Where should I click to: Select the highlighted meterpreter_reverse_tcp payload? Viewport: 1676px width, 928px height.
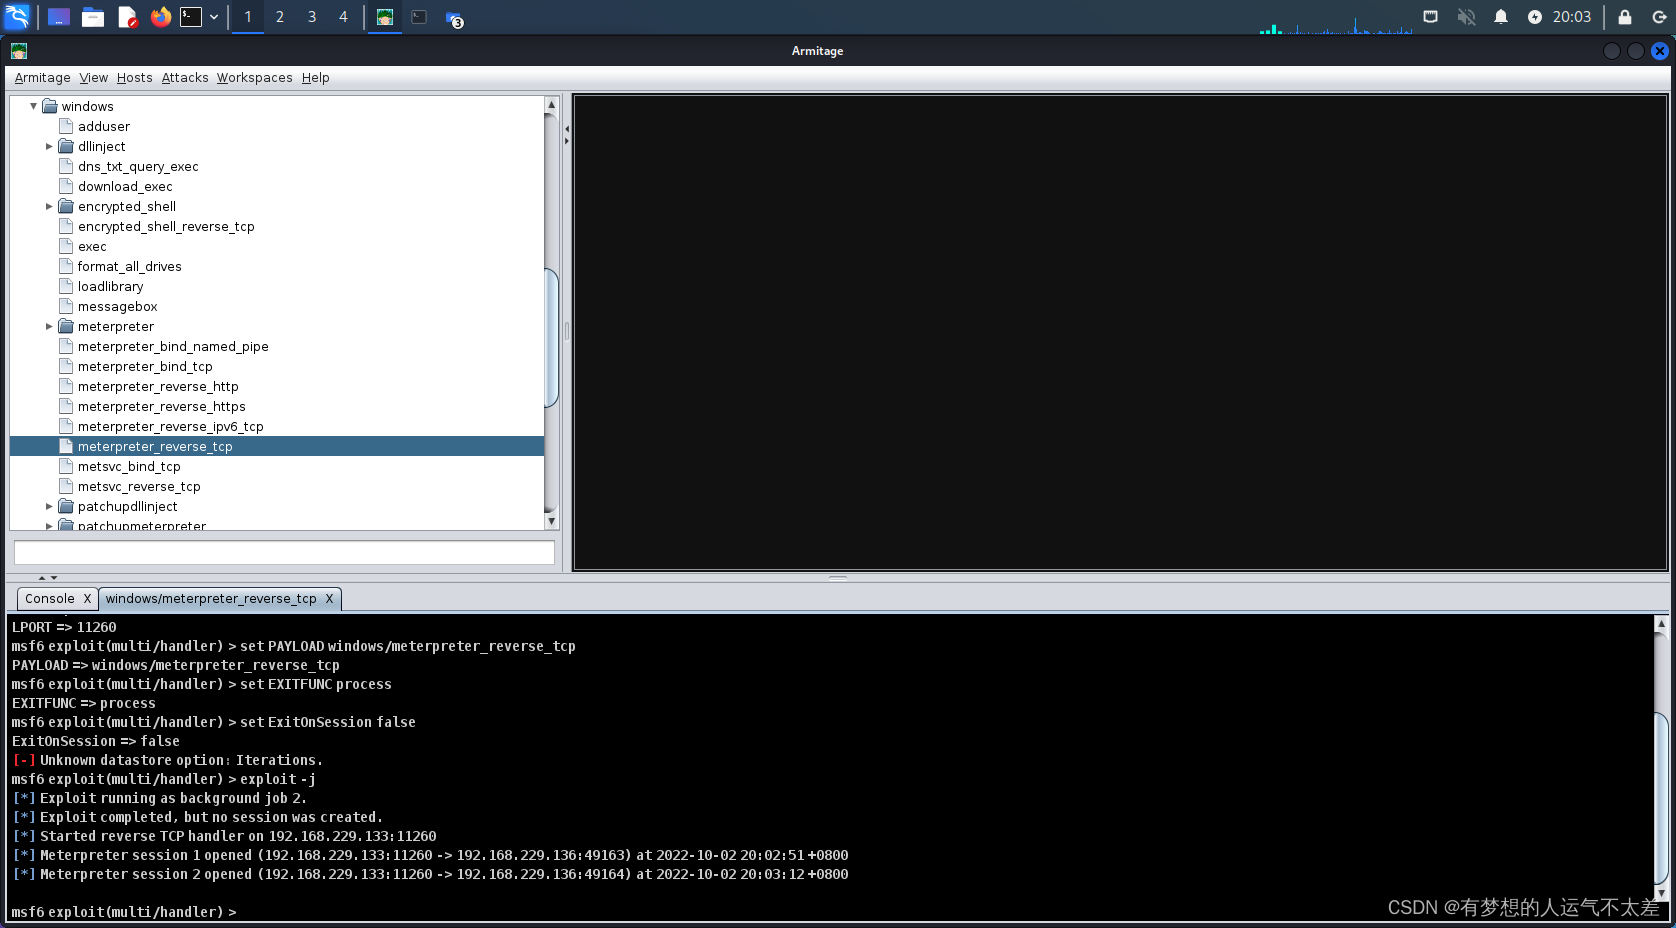click(277, 446)
